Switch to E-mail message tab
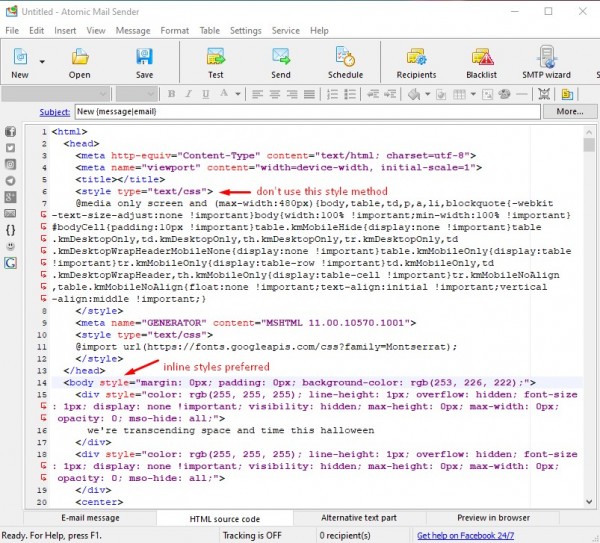600x543 pixels. tap(90, 518)
